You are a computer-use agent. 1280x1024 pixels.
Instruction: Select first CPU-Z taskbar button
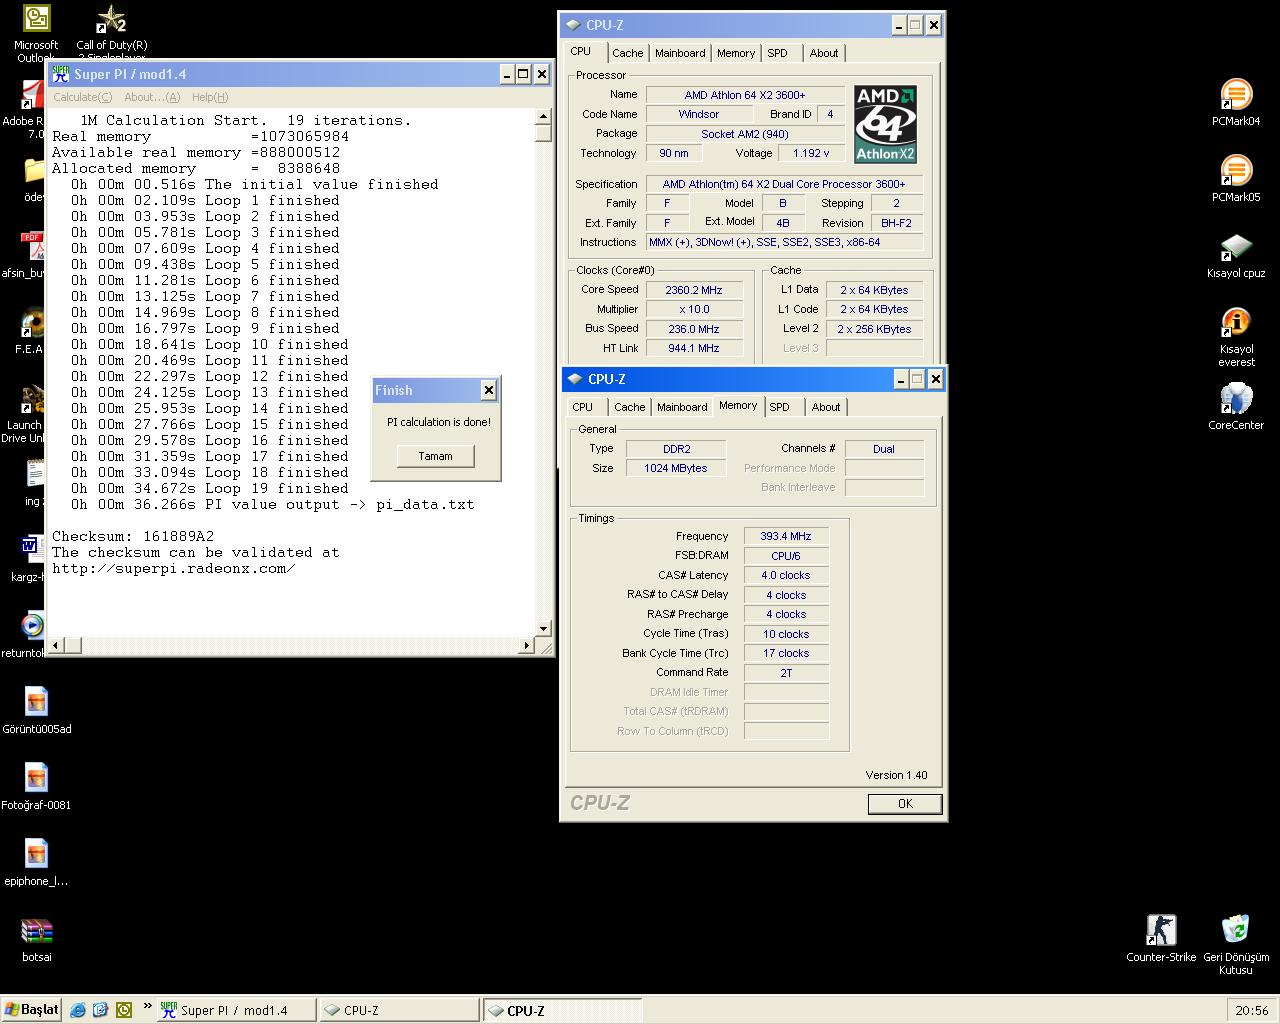399,1010
